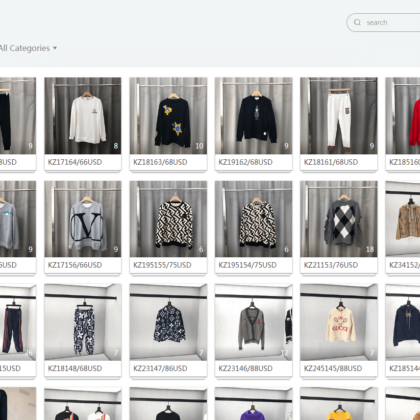Open the patterned sweater KZ195155 thumbnail
Viewport: 420px width, 420px height.
168,219
